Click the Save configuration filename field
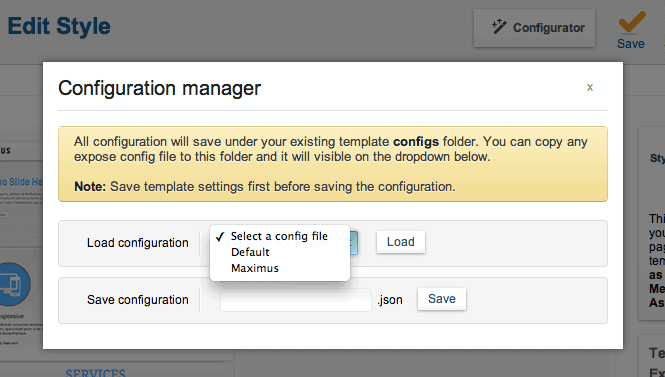Screen dimensions: 665x377 (x=296, y=300)
